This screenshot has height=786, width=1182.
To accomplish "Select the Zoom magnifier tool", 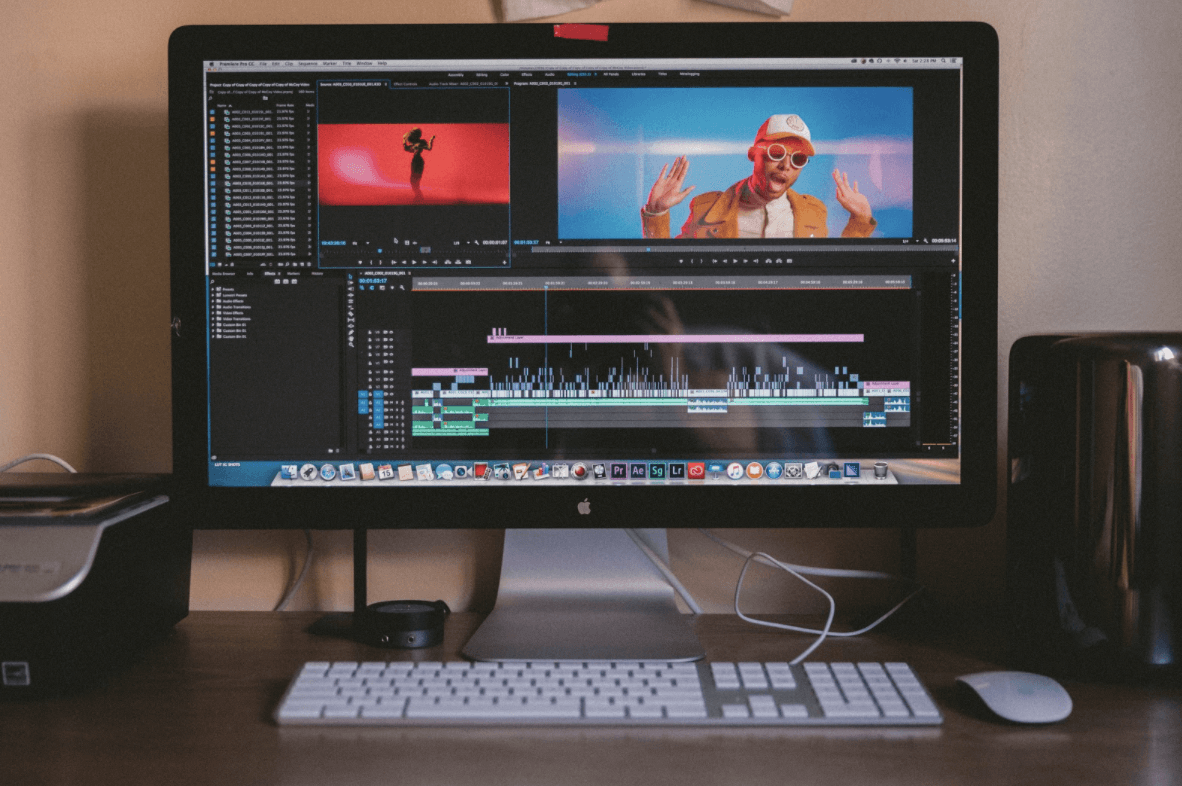I will (351, 345).
